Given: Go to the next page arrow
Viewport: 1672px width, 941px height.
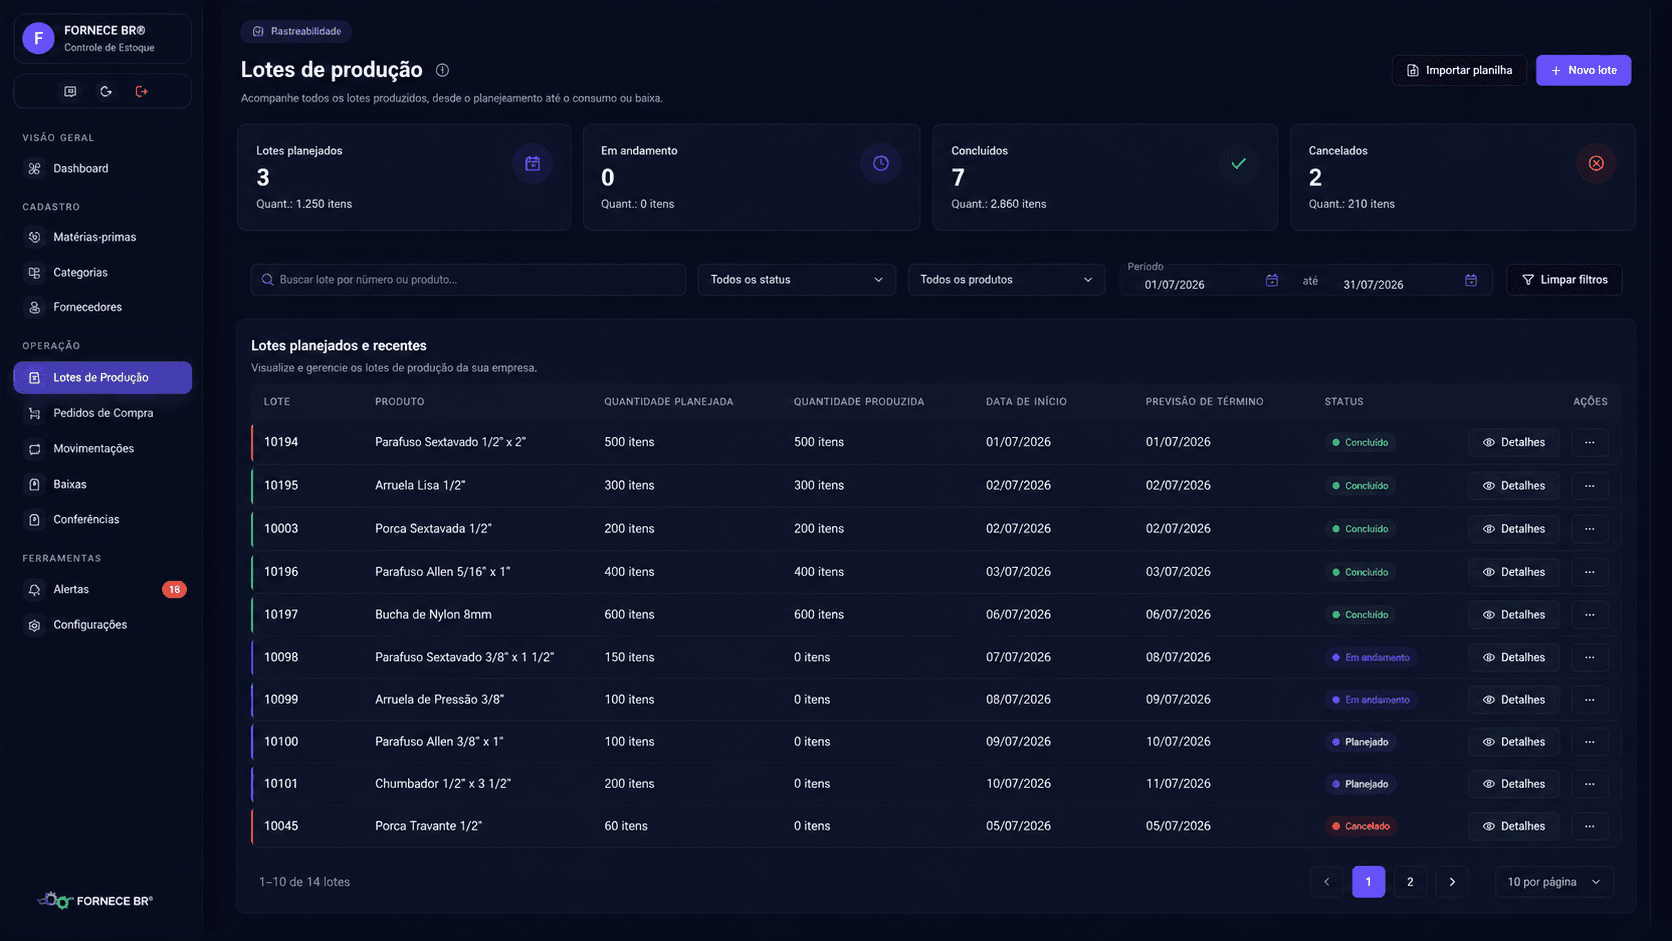Looking at the screenshot, I should coord(1452,882).
